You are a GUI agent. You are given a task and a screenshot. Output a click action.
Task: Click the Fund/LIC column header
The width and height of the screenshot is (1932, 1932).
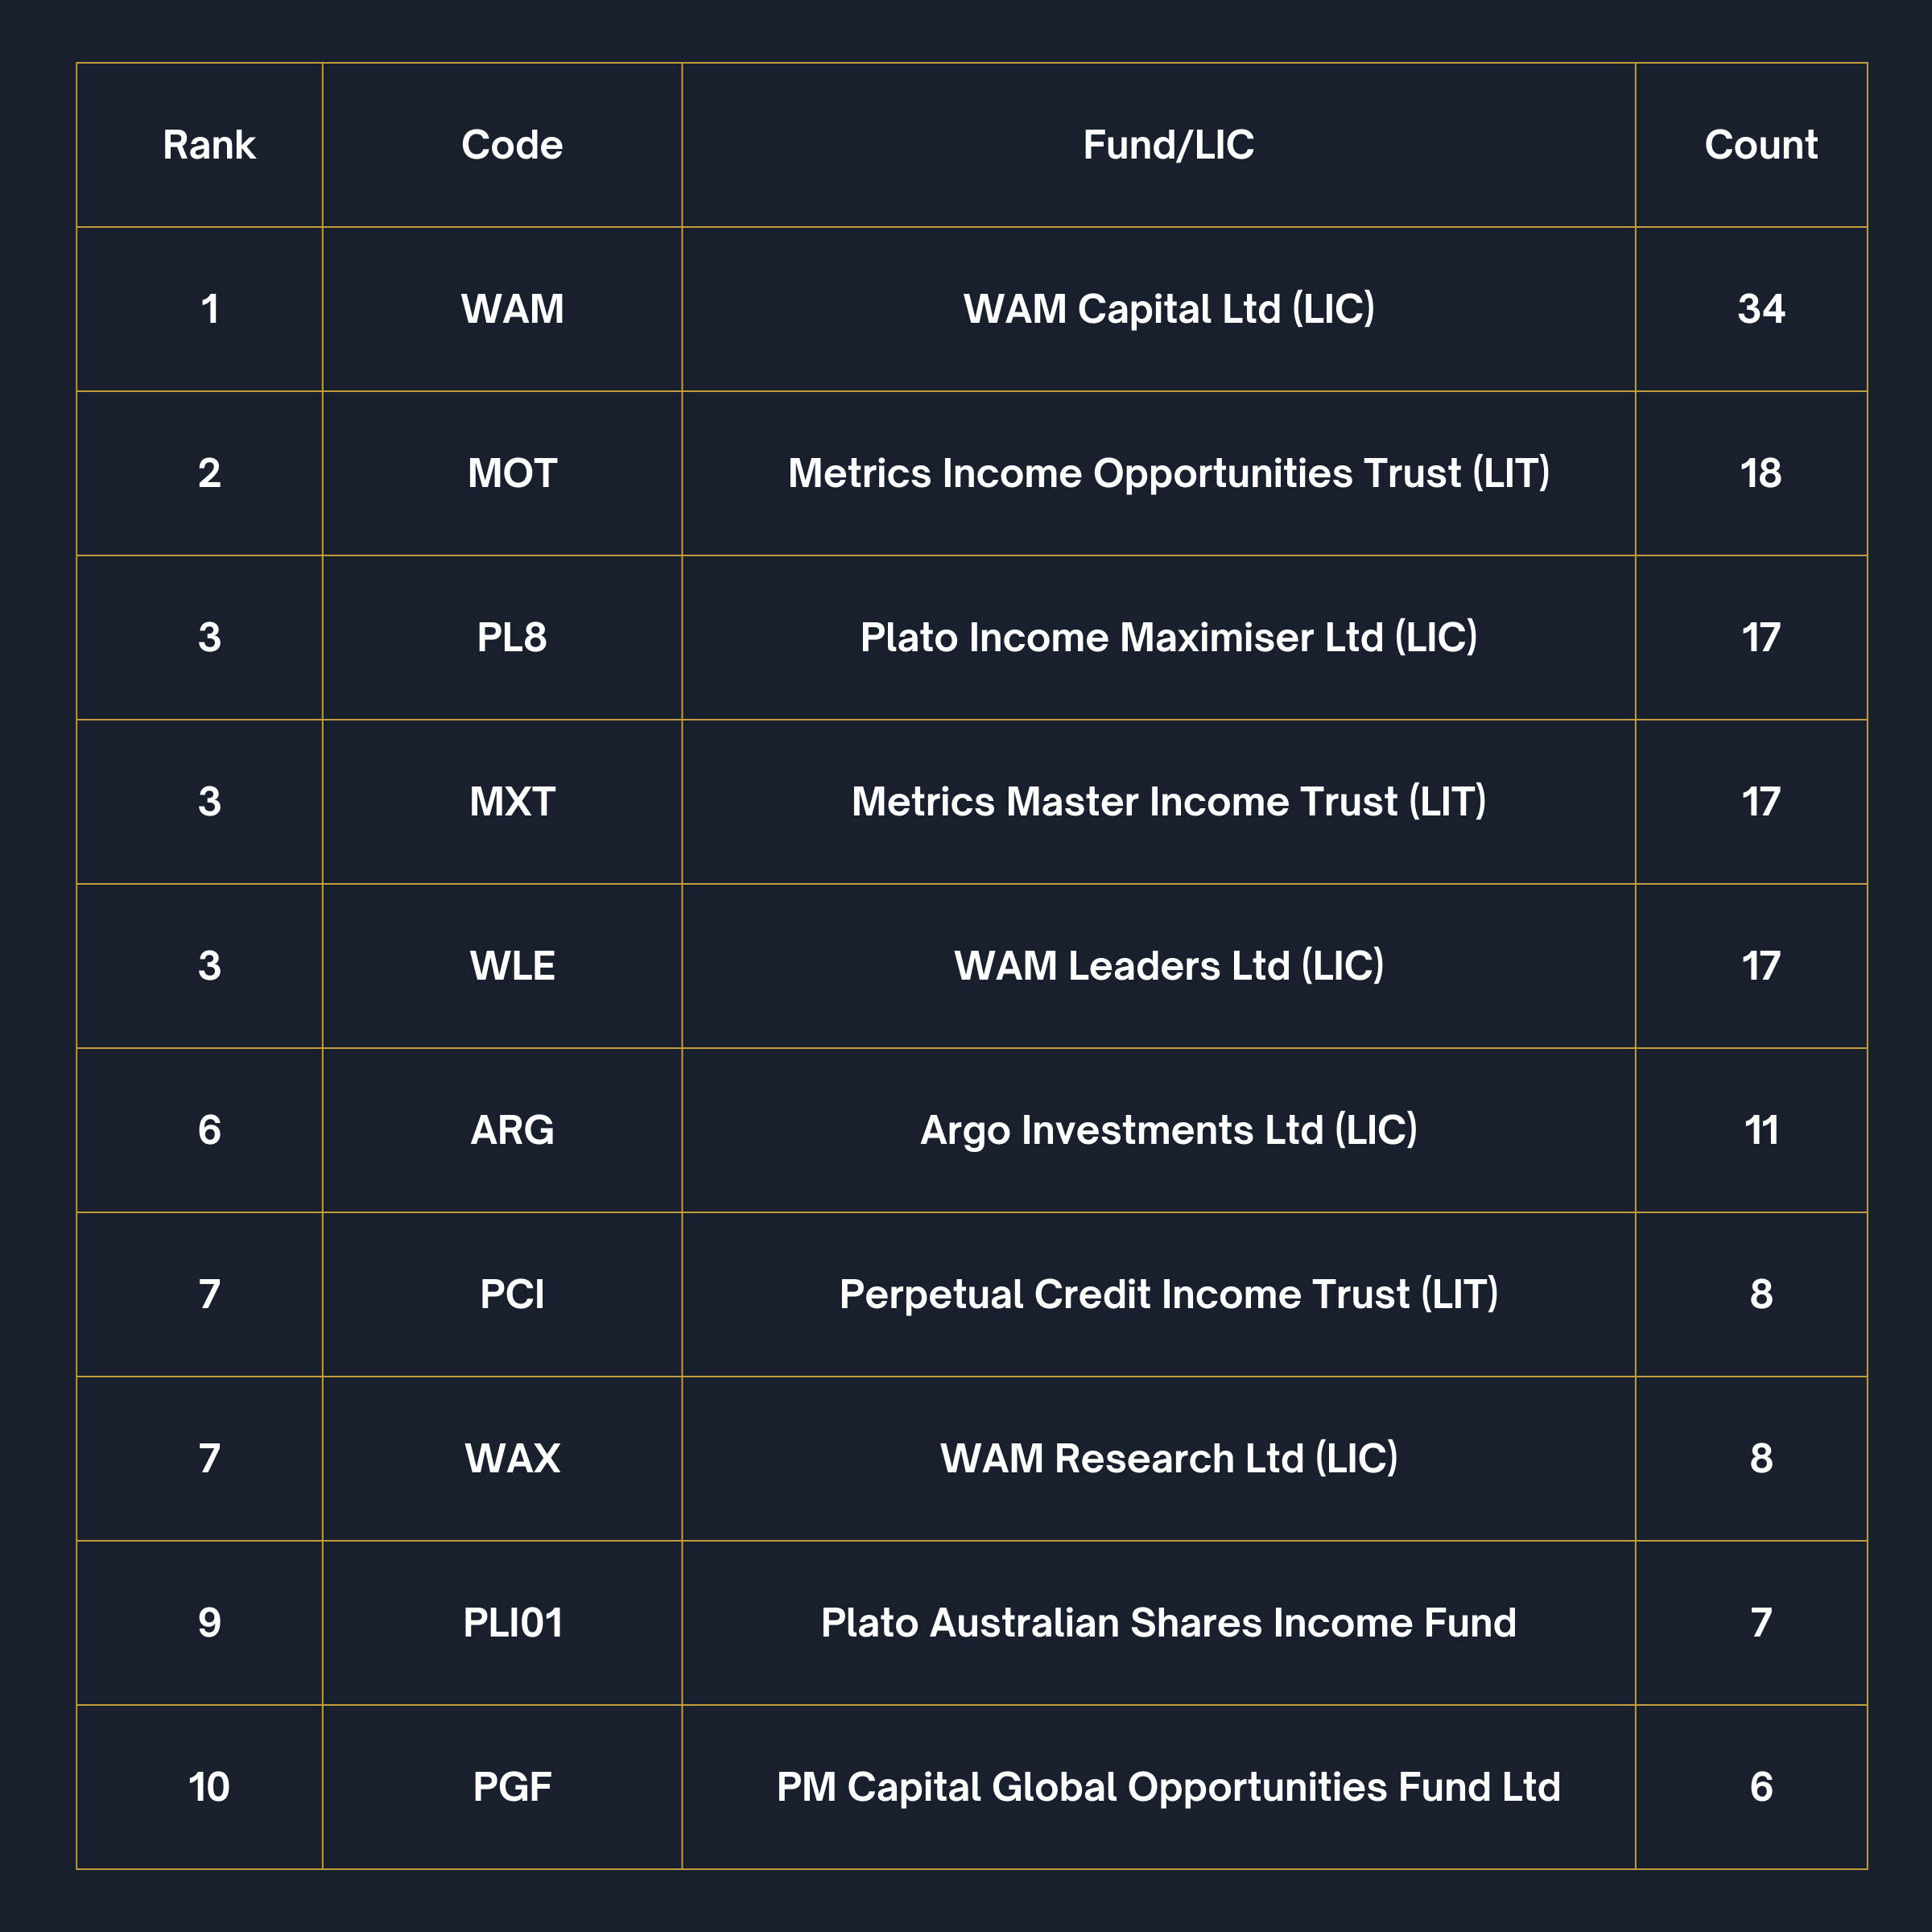click(x=1168, y=145)
